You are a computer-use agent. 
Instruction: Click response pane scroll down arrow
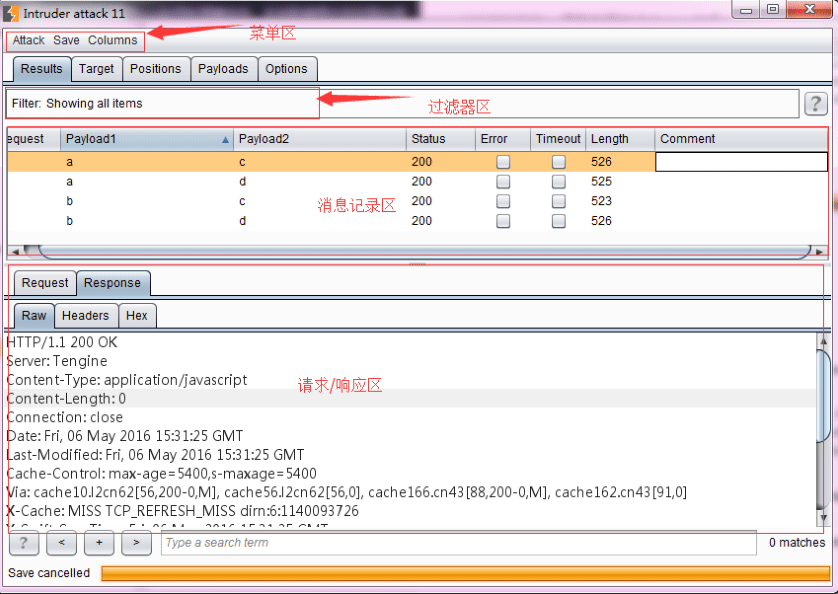pos(824,518)
